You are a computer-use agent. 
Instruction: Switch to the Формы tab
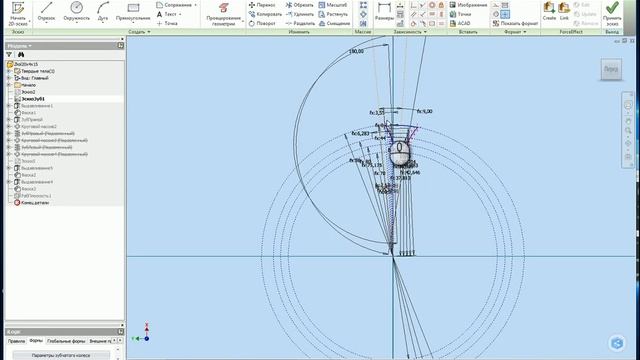coord(36,340)
